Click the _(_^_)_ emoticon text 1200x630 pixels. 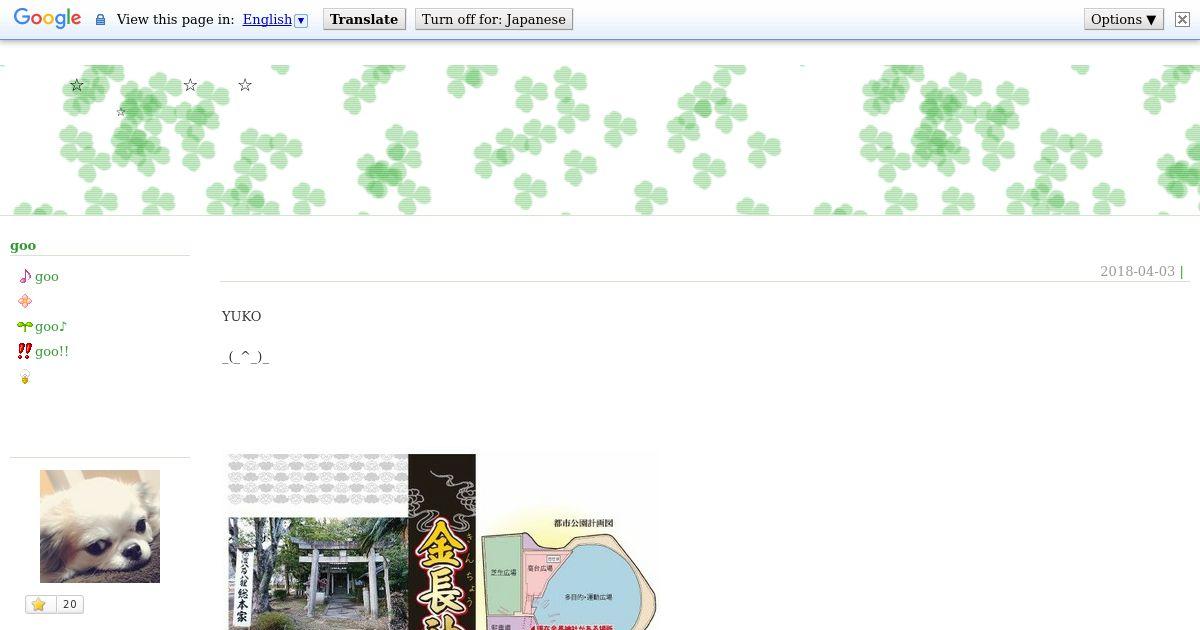point(246,356)
